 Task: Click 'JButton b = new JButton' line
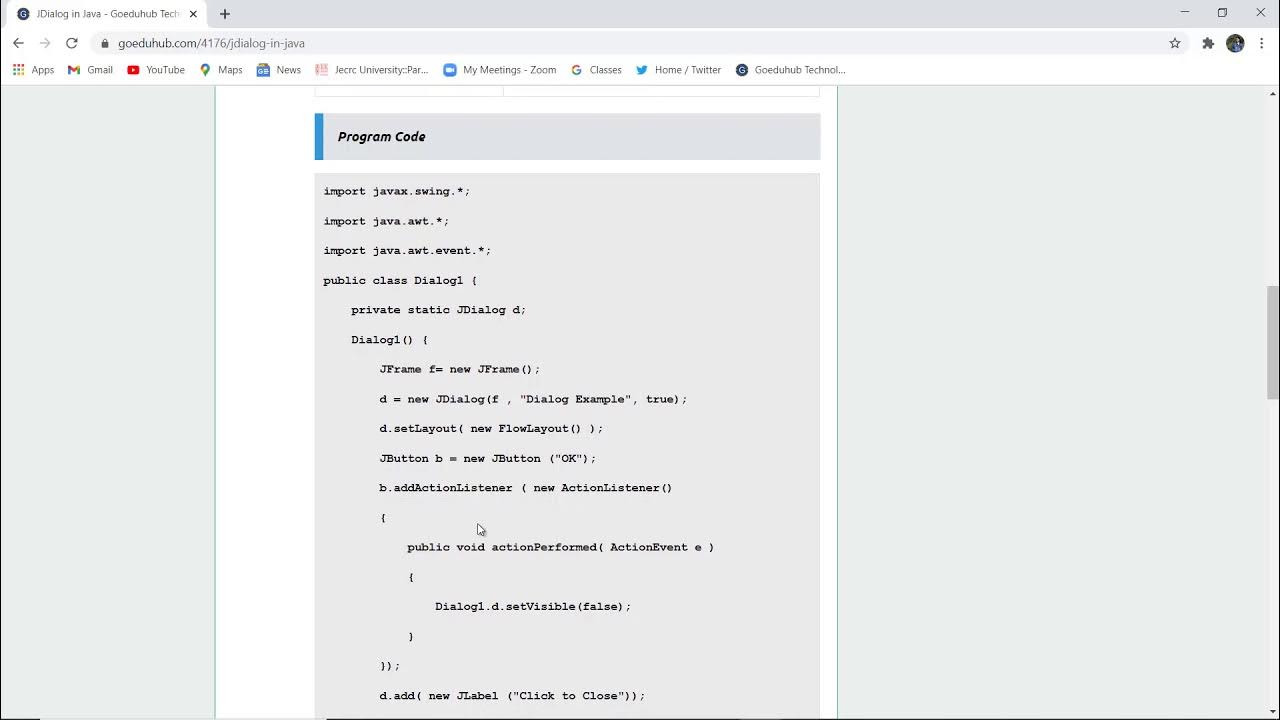click(x=487, y=459)
